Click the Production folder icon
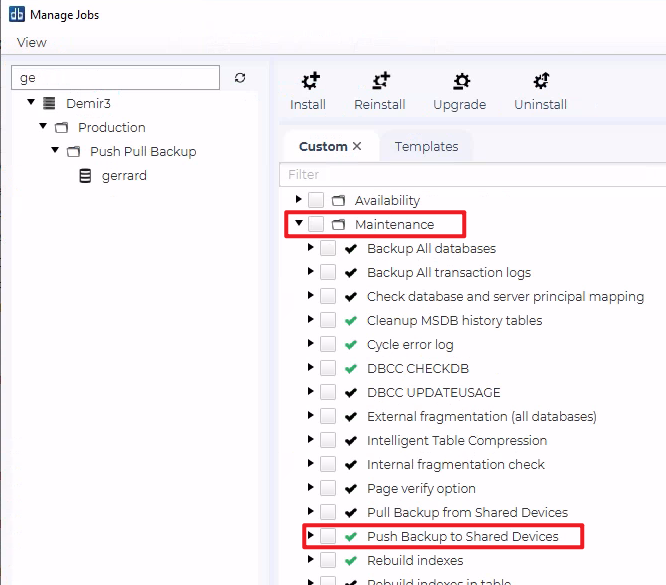Image resolution: width=666 pixels, height=585 pixels. tap(61, 128)
